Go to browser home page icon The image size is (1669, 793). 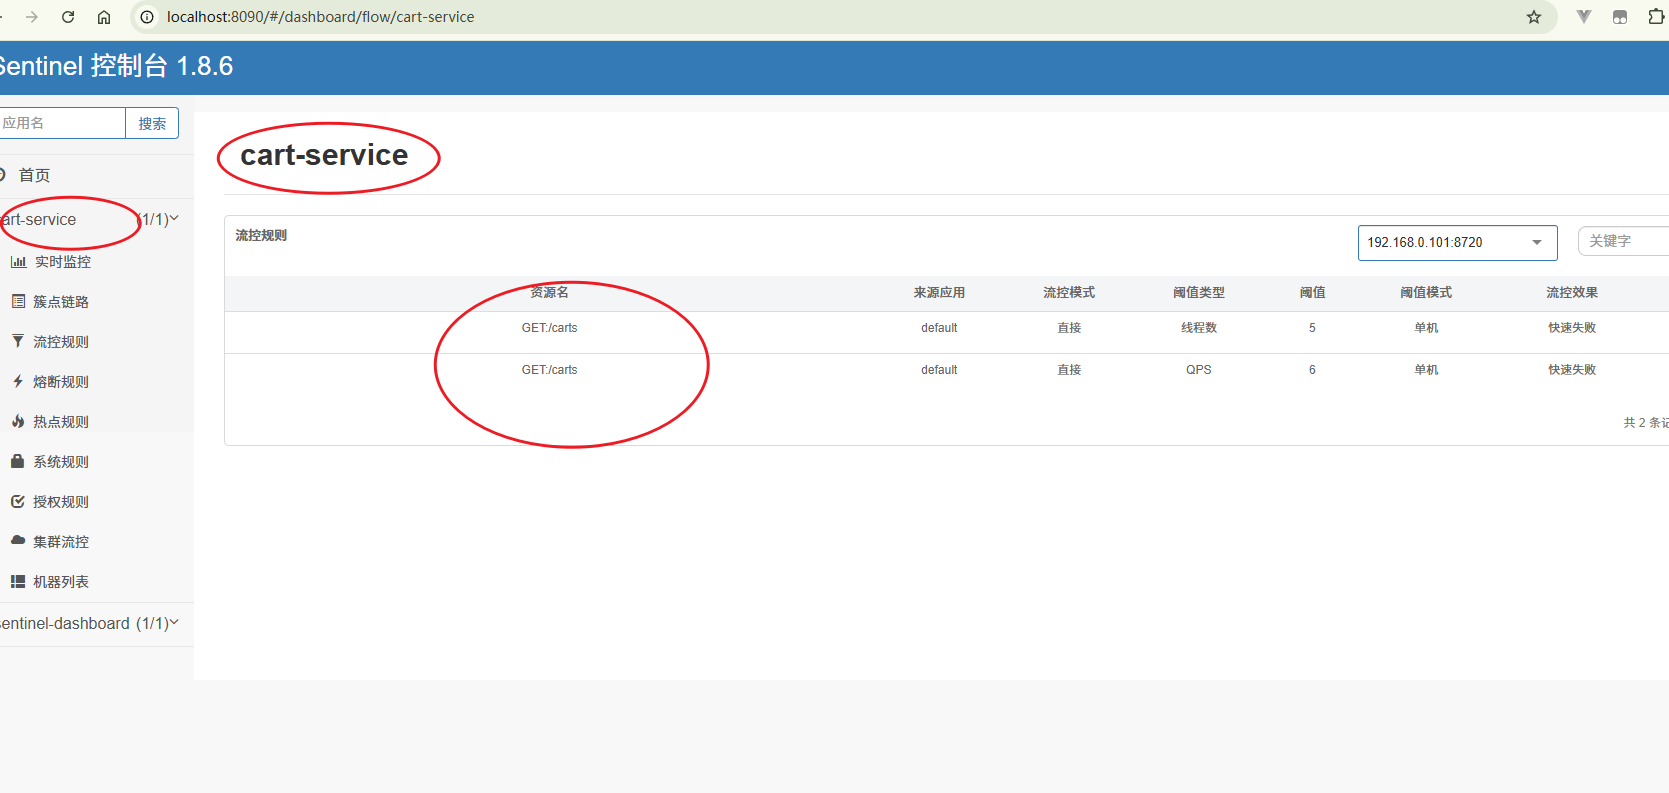(104, 17)
